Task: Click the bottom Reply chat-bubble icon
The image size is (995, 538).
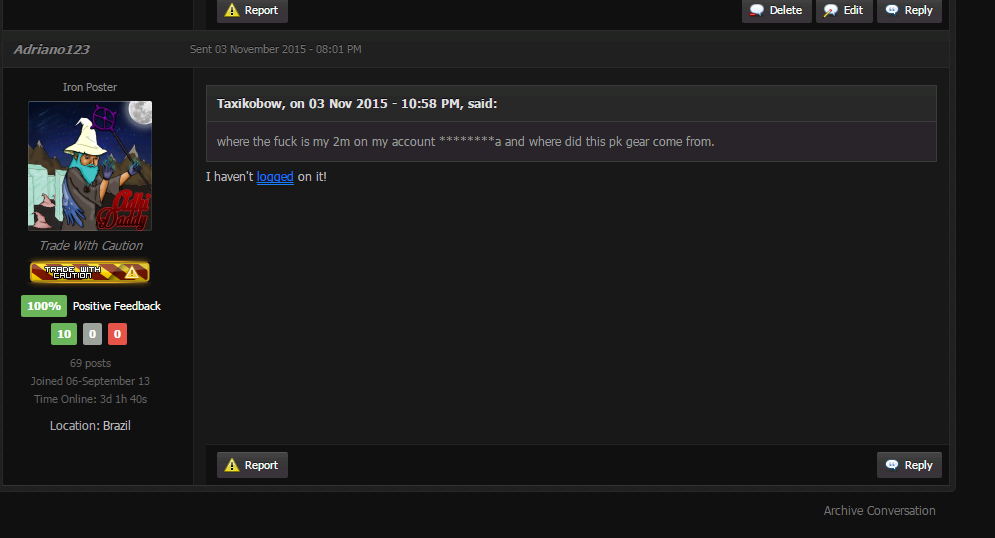Action: (892, 465)
